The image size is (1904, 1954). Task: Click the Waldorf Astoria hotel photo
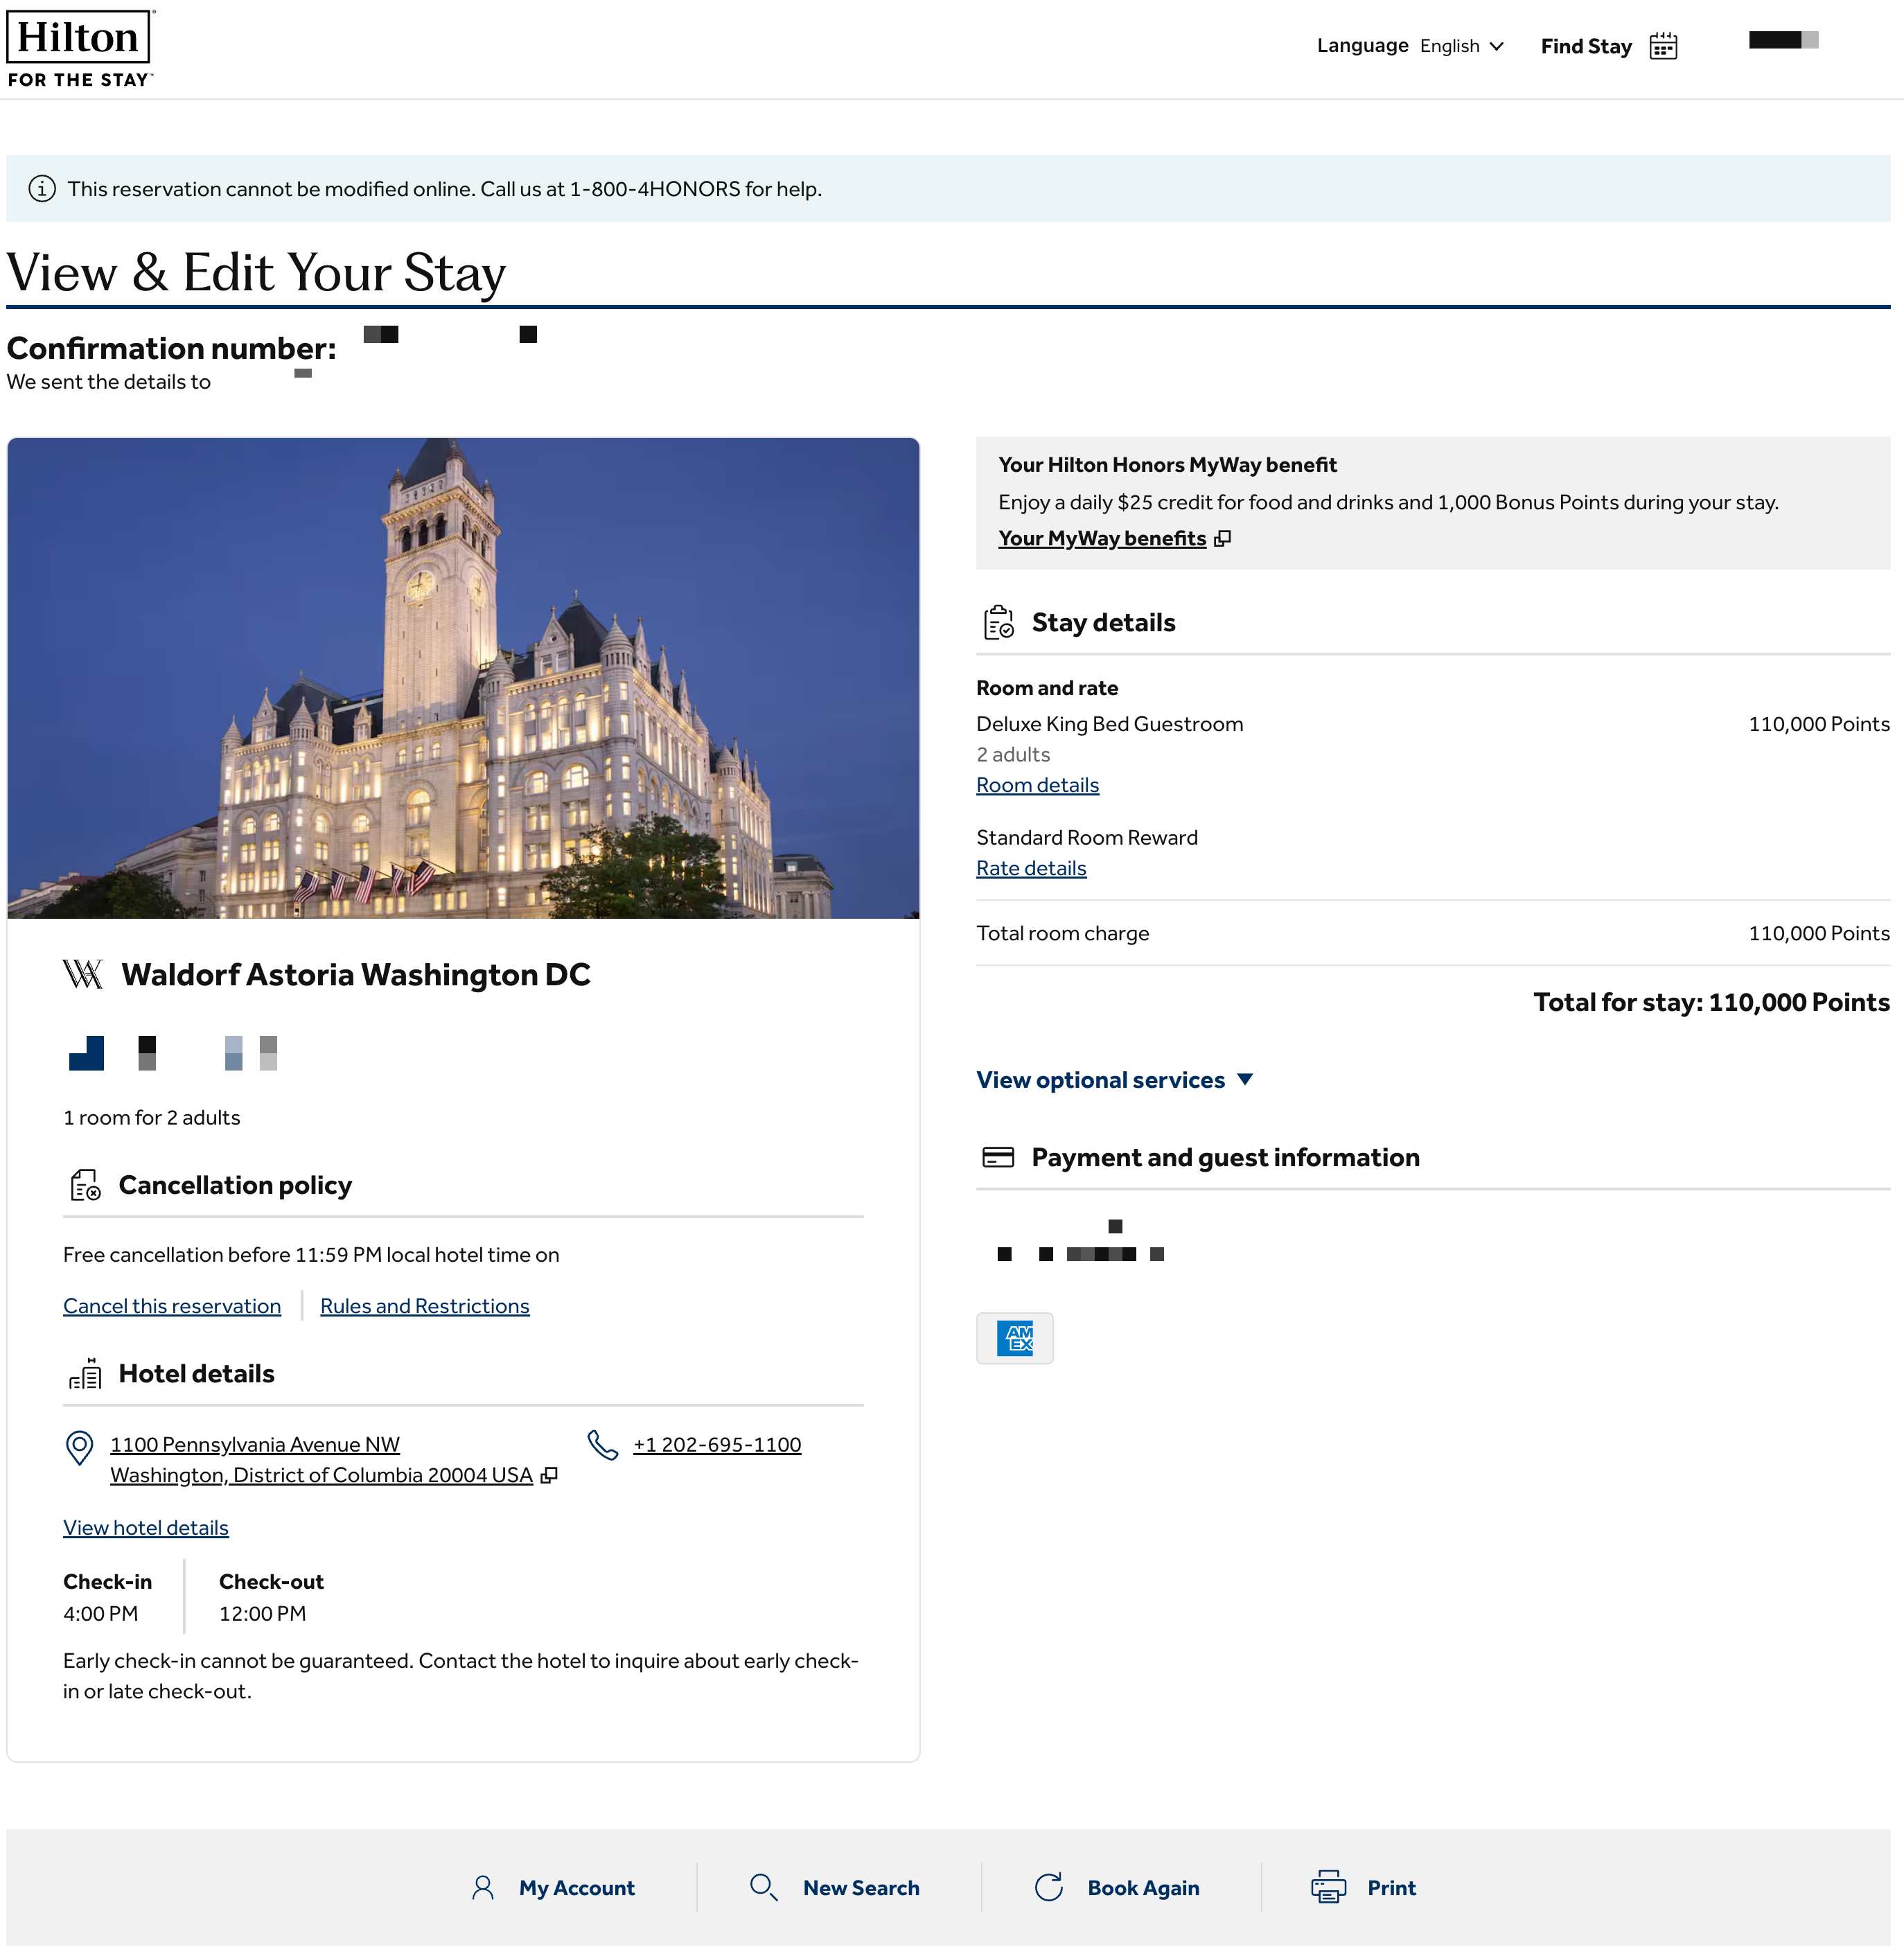tap(463, 678)
